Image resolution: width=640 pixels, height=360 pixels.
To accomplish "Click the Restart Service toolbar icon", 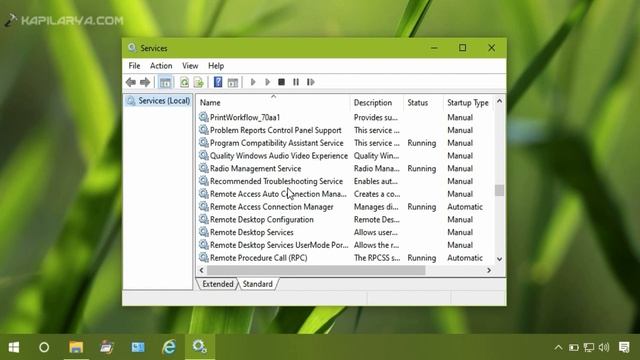I will [x=311, y=82].
